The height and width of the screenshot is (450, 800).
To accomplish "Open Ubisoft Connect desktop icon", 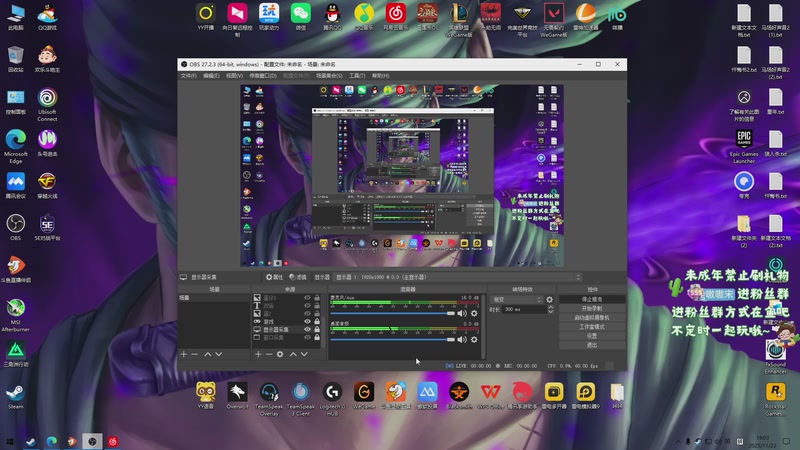I will [x=47, y=105].
